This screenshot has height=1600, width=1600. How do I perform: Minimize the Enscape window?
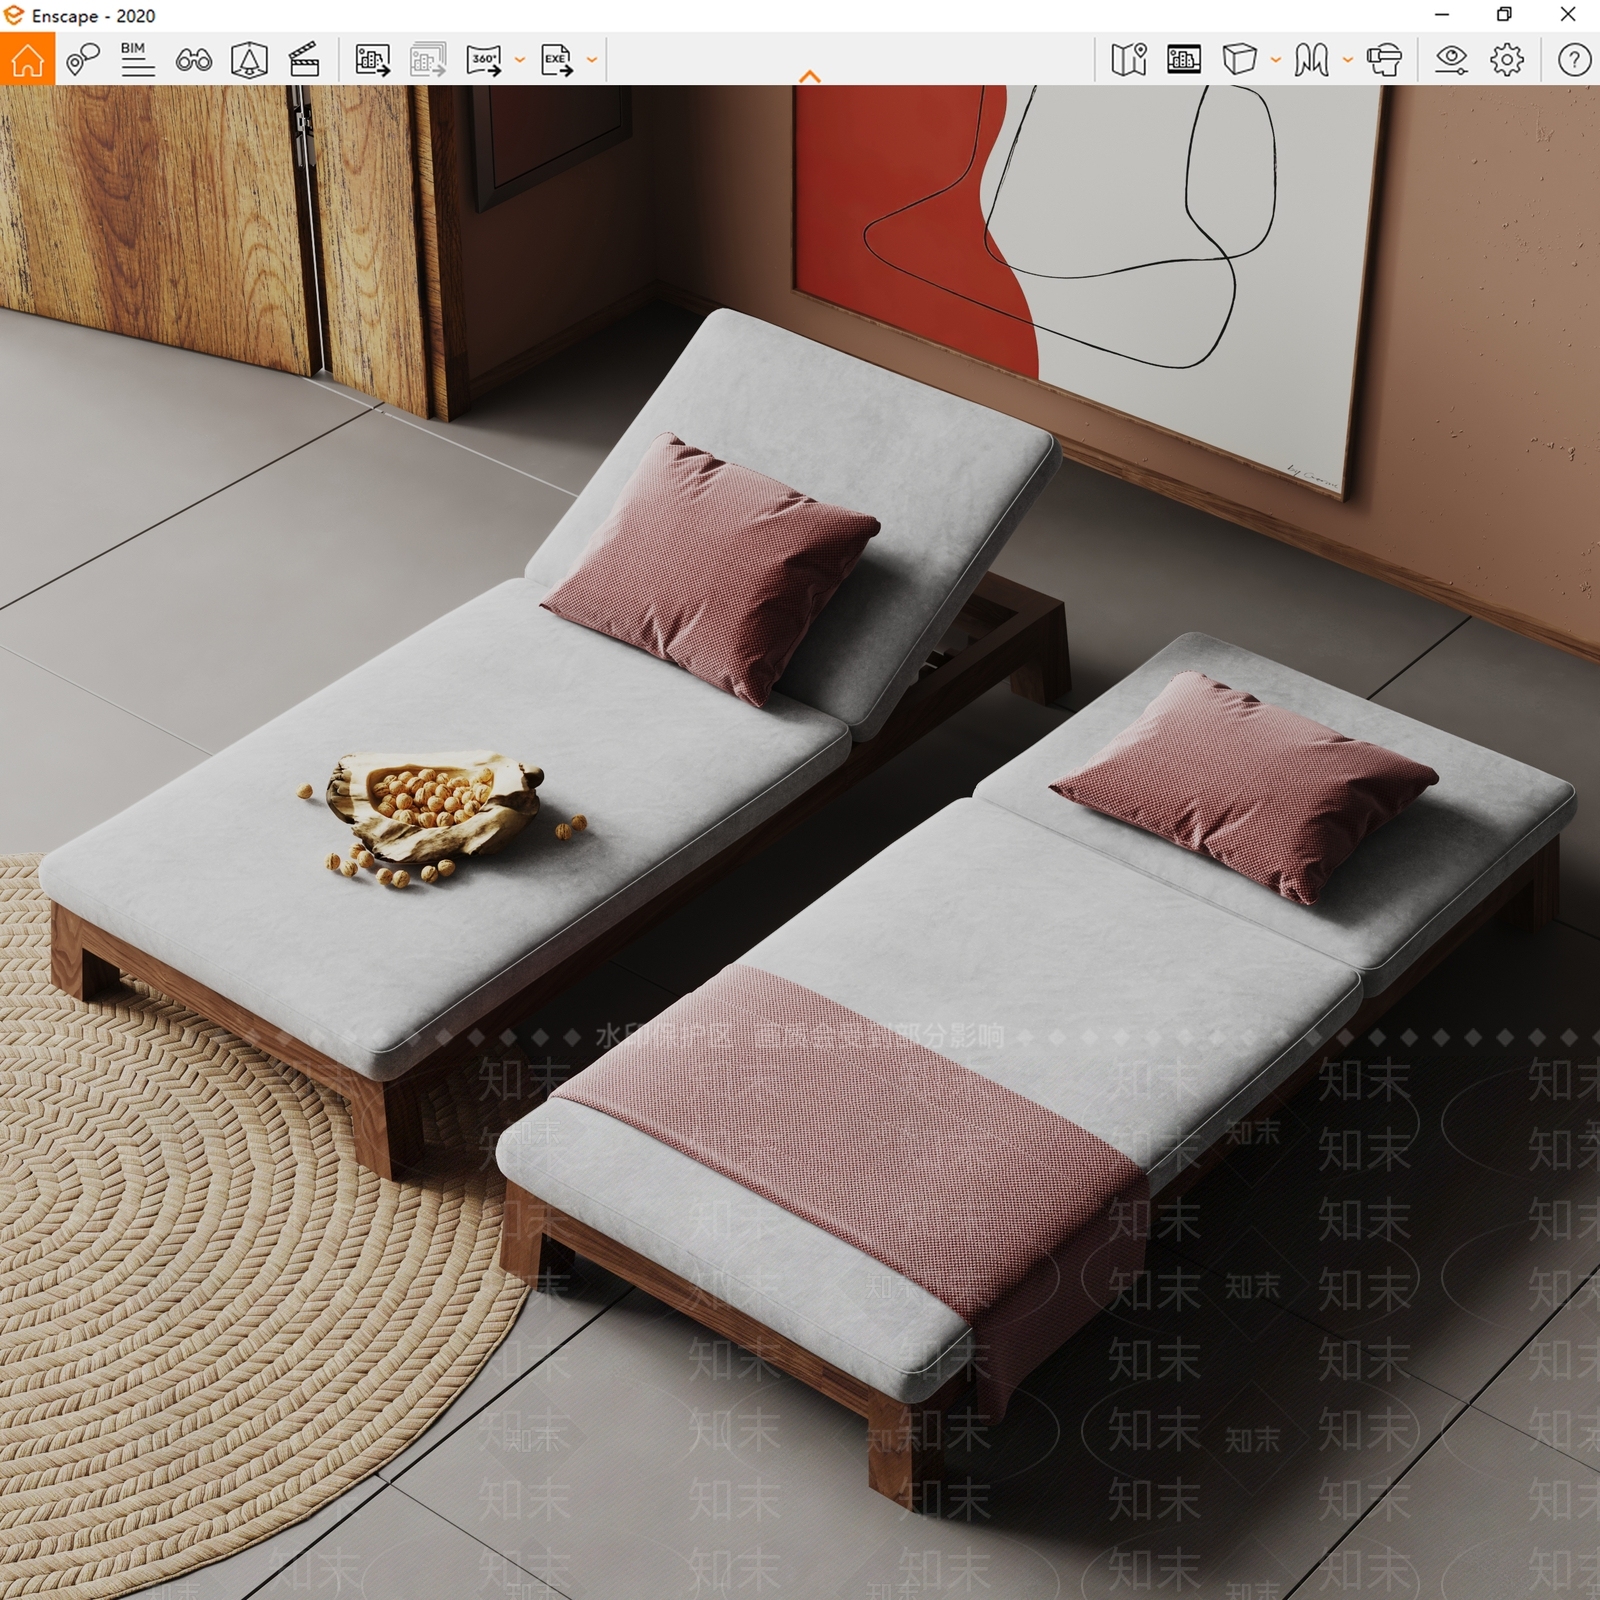coord(1441,15)
